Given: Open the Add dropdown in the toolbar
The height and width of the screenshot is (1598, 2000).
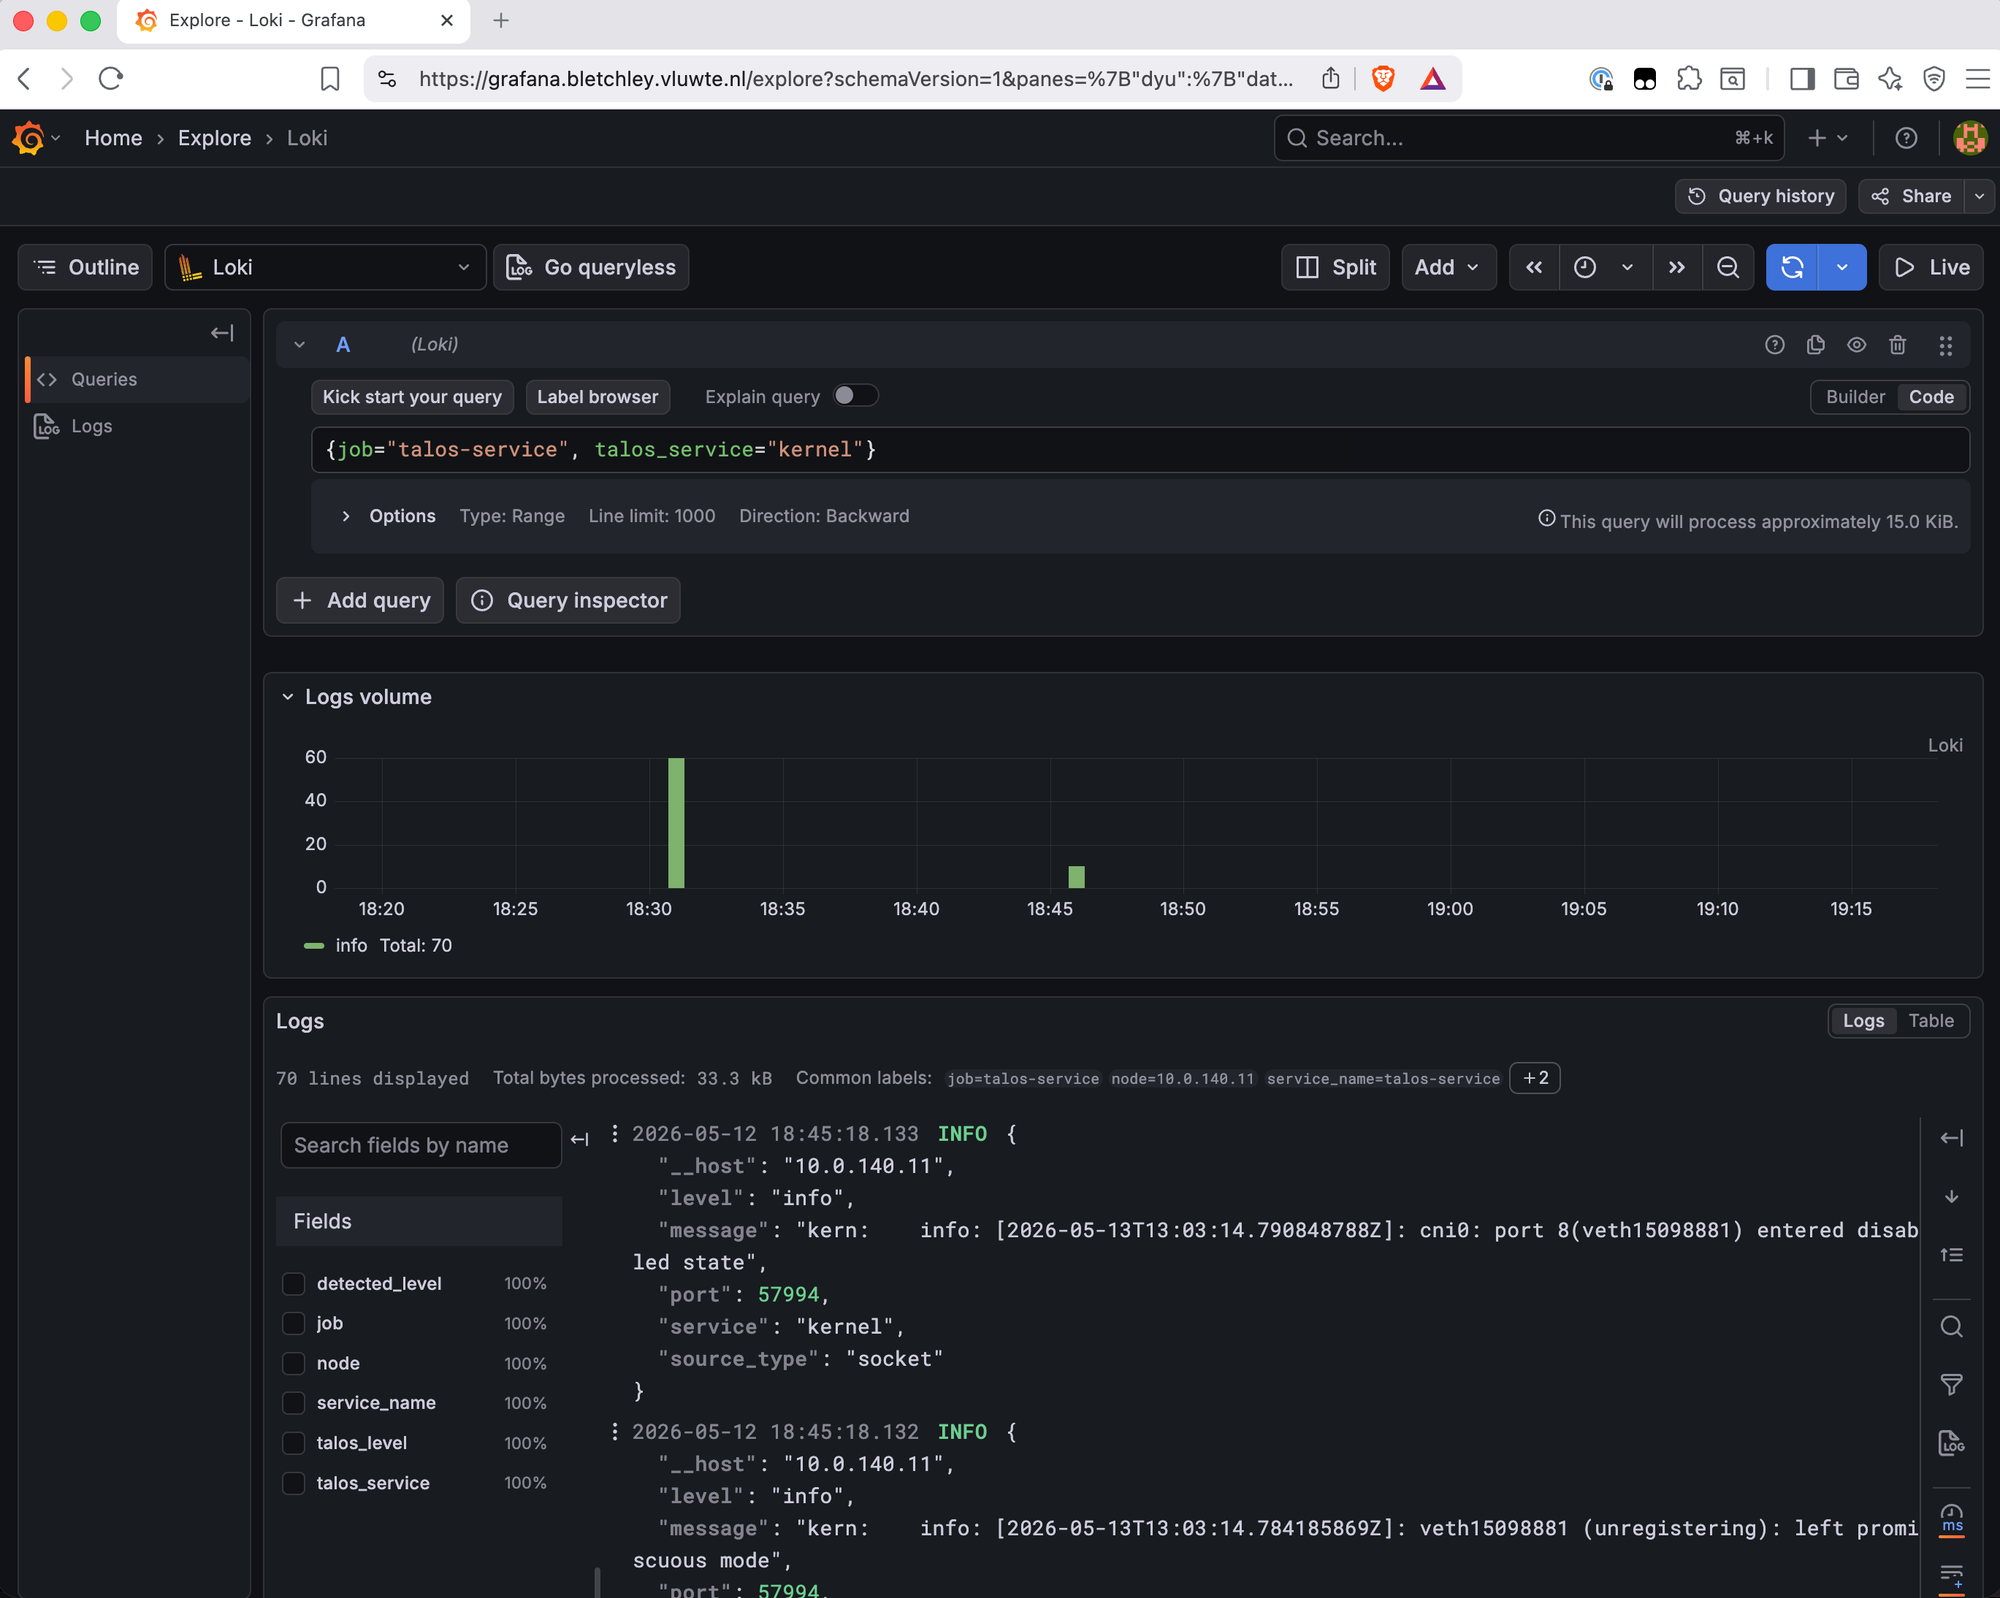Looking at the screenshot, I should coord(1448,267).
